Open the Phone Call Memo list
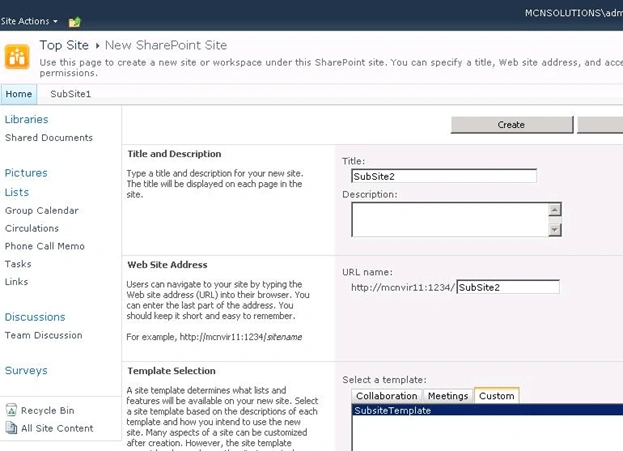Viewport: 623px width, 451px height. click(x=44, y=246)
